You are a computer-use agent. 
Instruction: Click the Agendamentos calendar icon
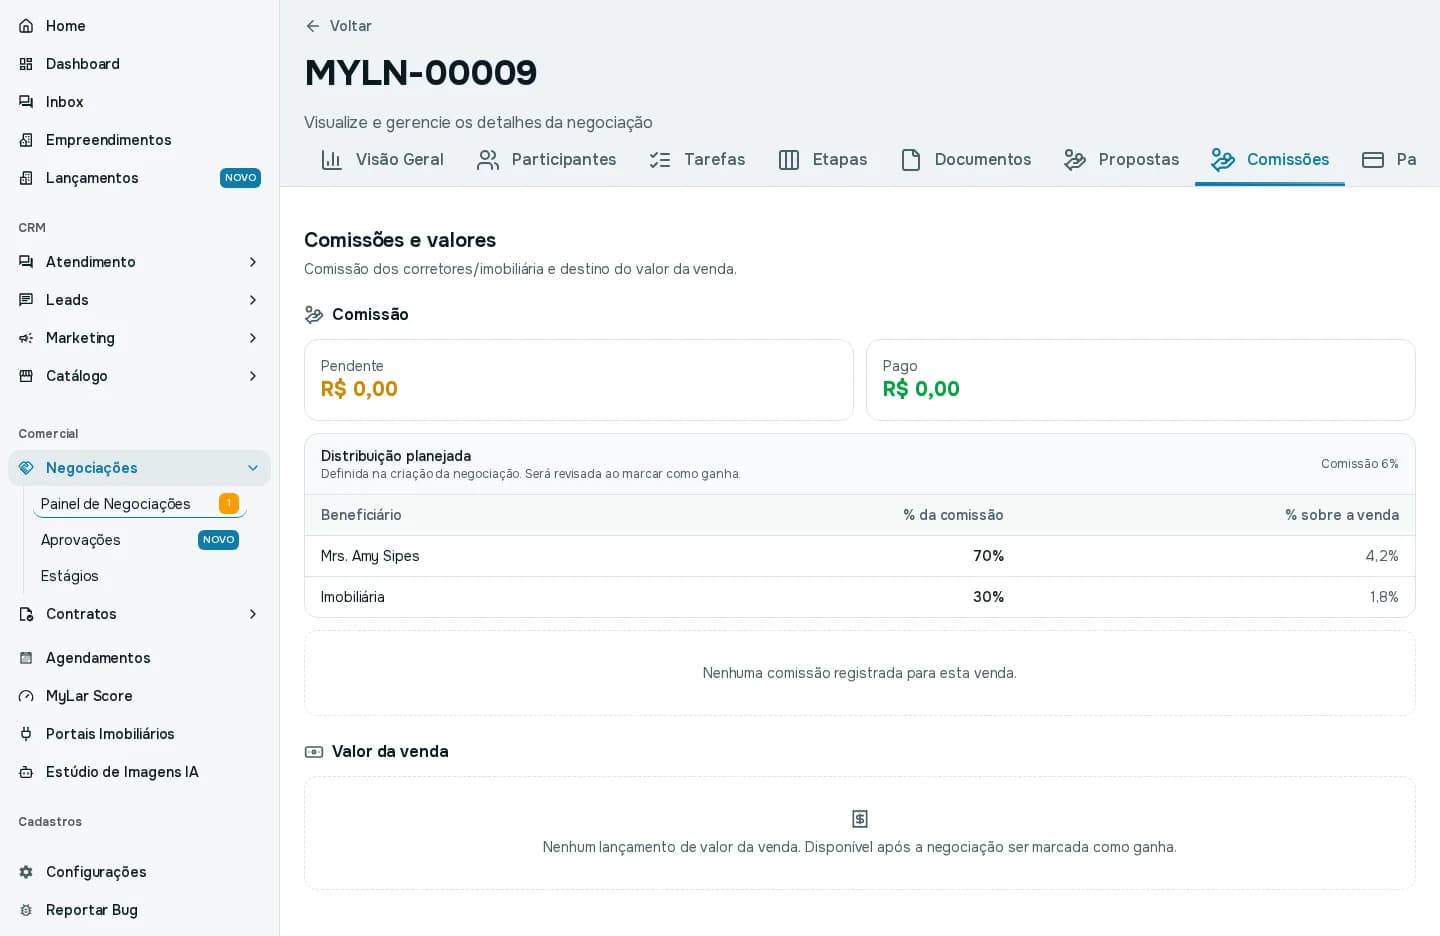(26, 658)
